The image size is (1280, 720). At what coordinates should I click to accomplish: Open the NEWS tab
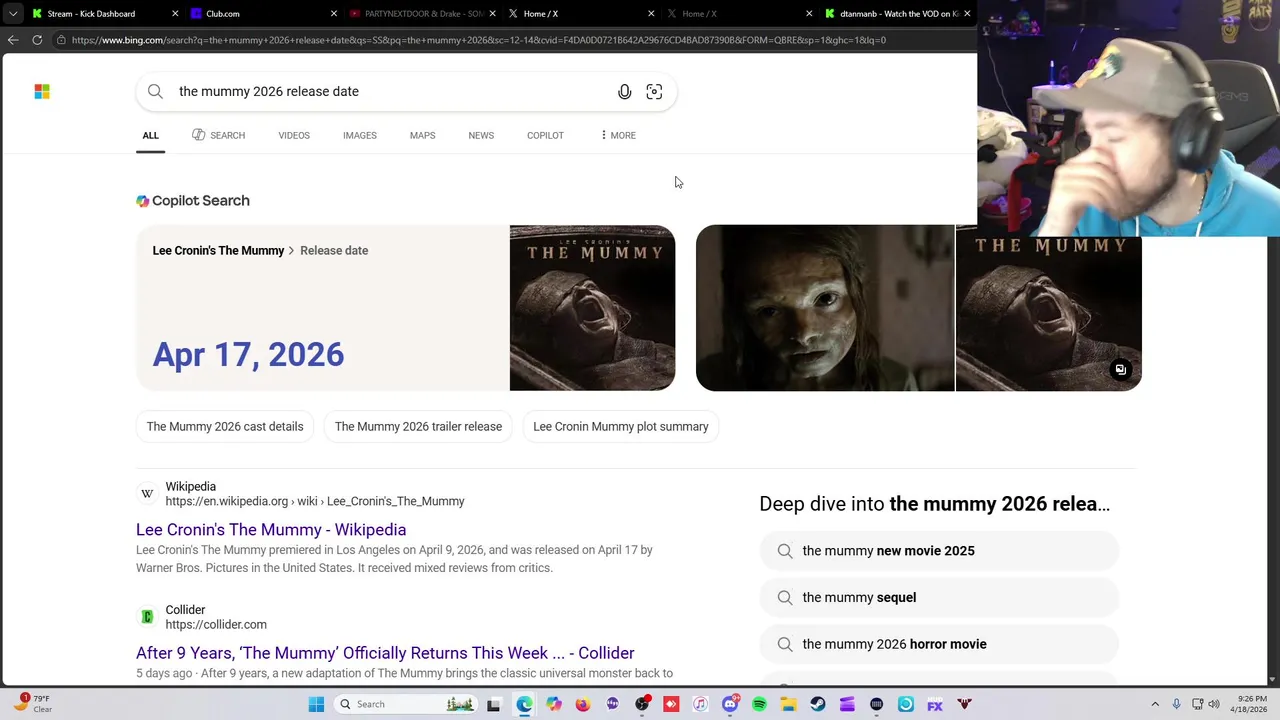coord(481,135)
